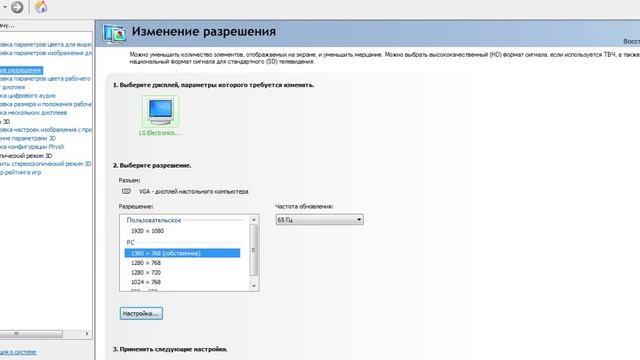
Task: Open Manage 3D settings link (параметрами 3D)
Action: click(x=28, y=138)
